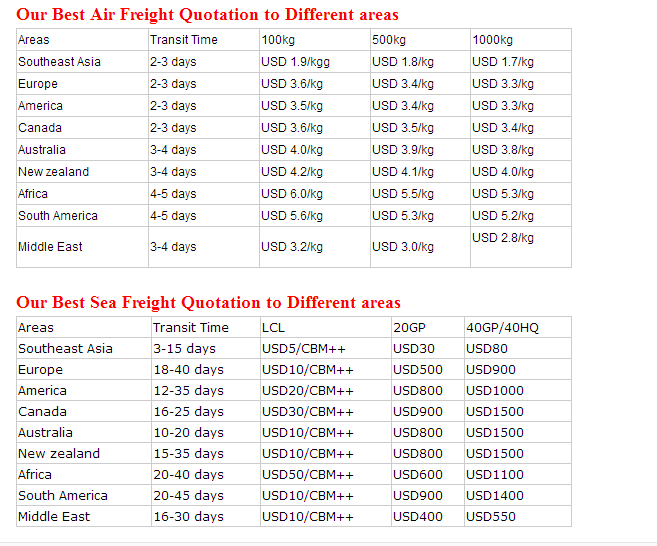Click America USD1000 sea freight cell
The height and width of the screenshot is (546, 657).
[495, 391]
